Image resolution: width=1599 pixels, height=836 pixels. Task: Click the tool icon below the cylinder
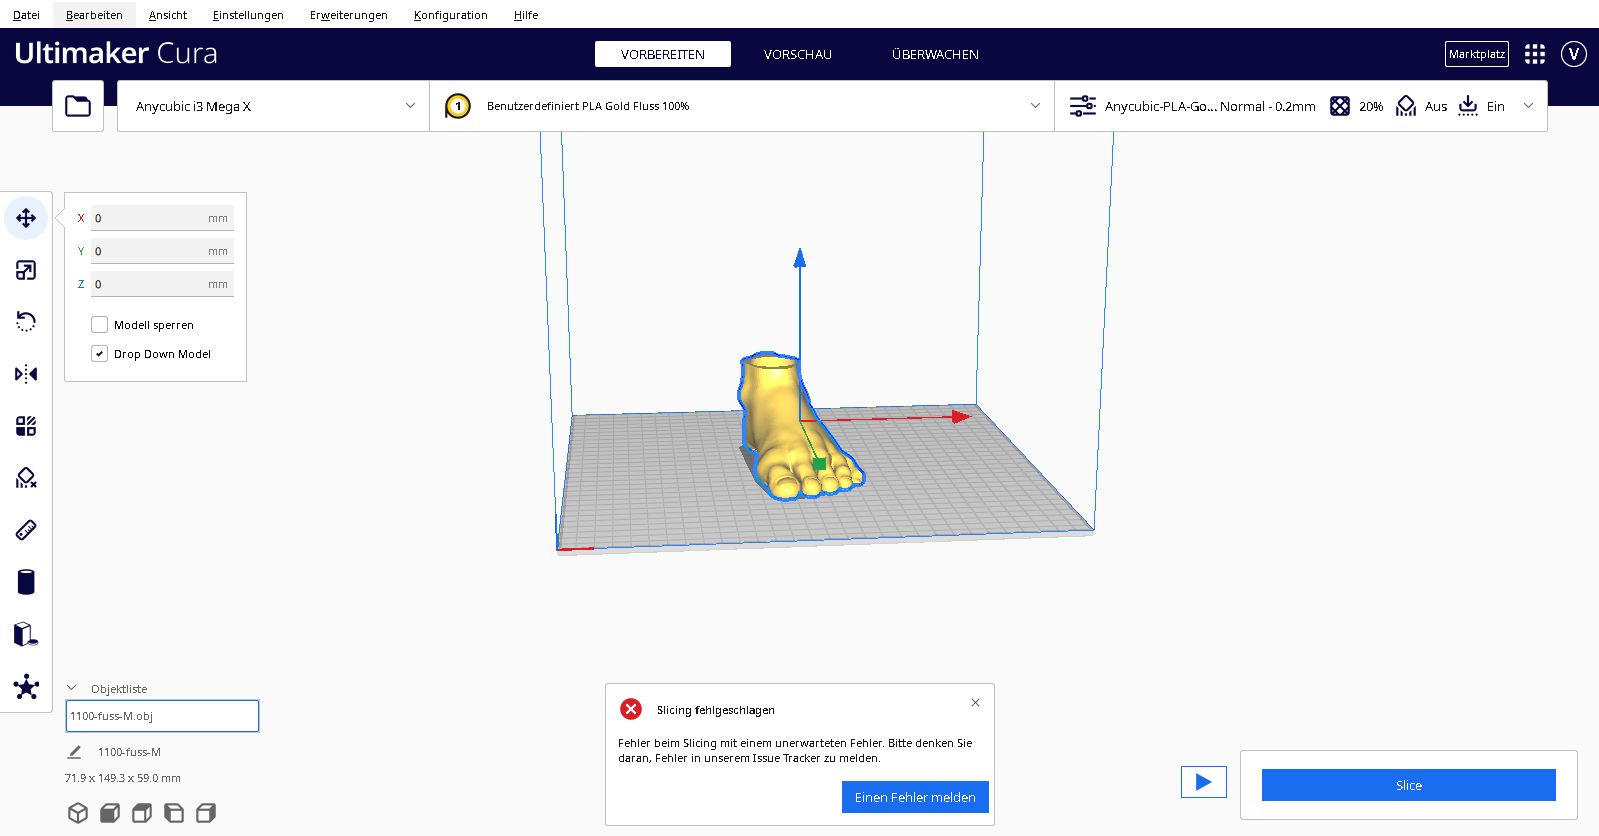click(x=26, y=634)
